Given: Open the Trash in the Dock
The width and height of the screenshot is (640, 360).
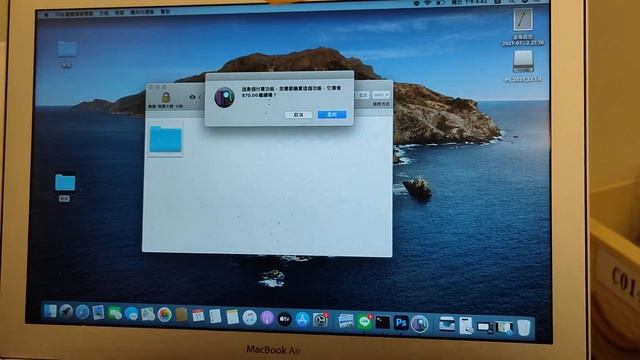Looking at the screenshot, I should point(524,328).
